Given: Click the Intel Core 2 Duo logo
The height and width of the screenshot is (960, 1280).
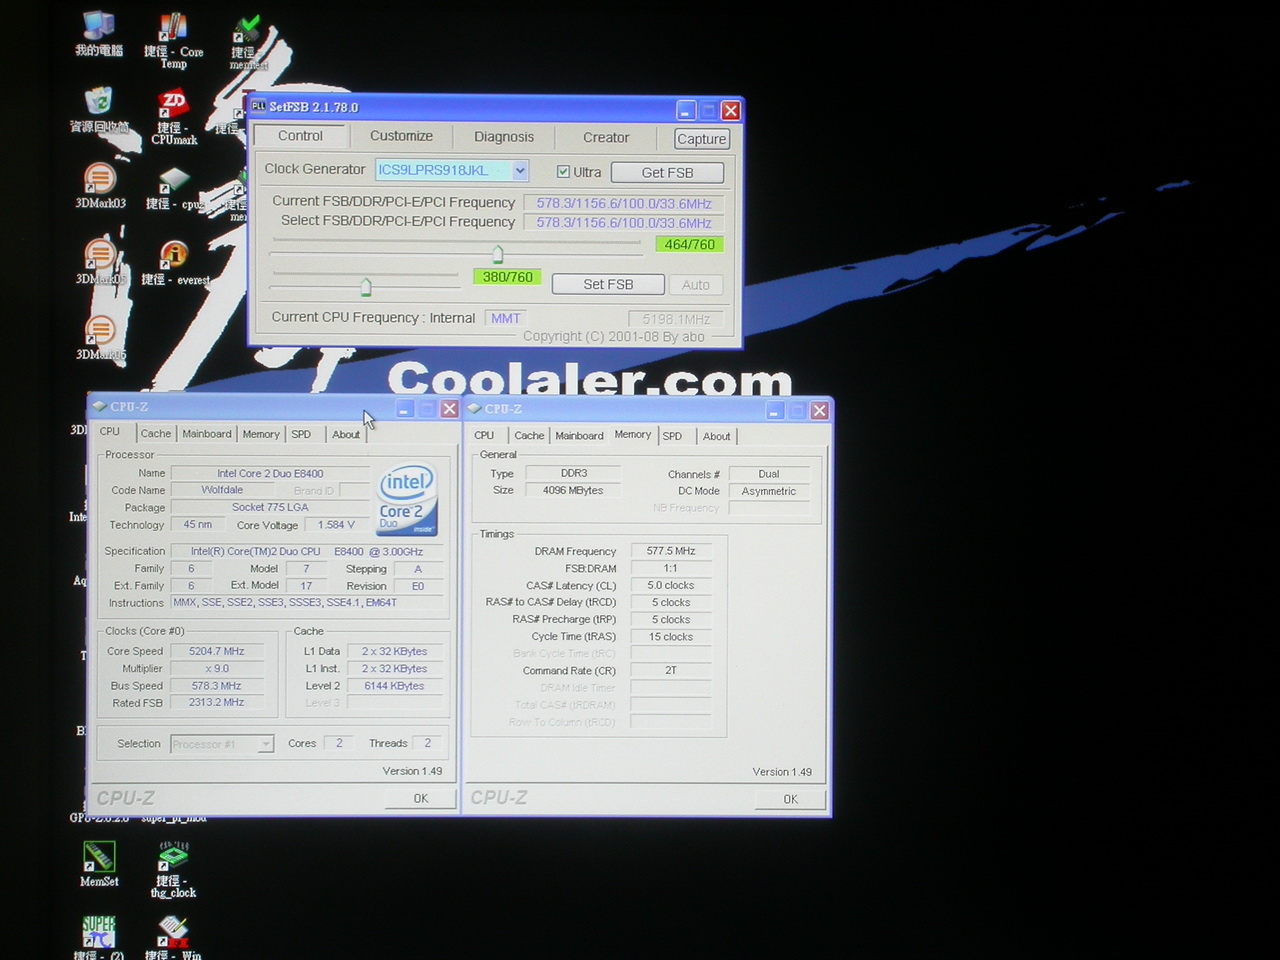Looking at the screenshot, I should [x=406, y=499].
